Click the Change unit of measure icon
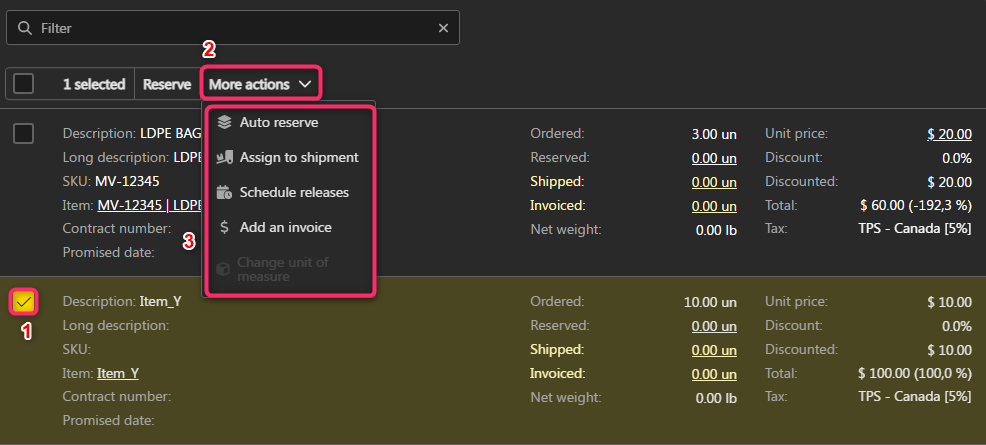 pos(224,269)
